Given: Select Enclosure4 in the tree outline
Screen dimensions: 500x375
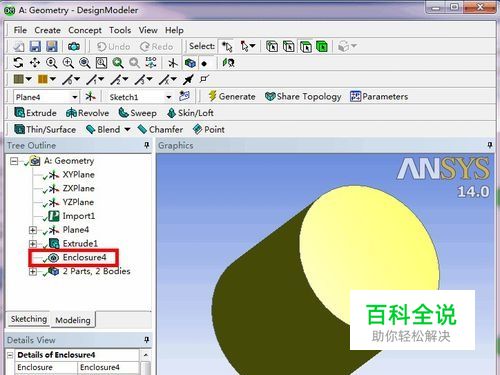Looking at the screenshot, I should click(x=84, y=257).
